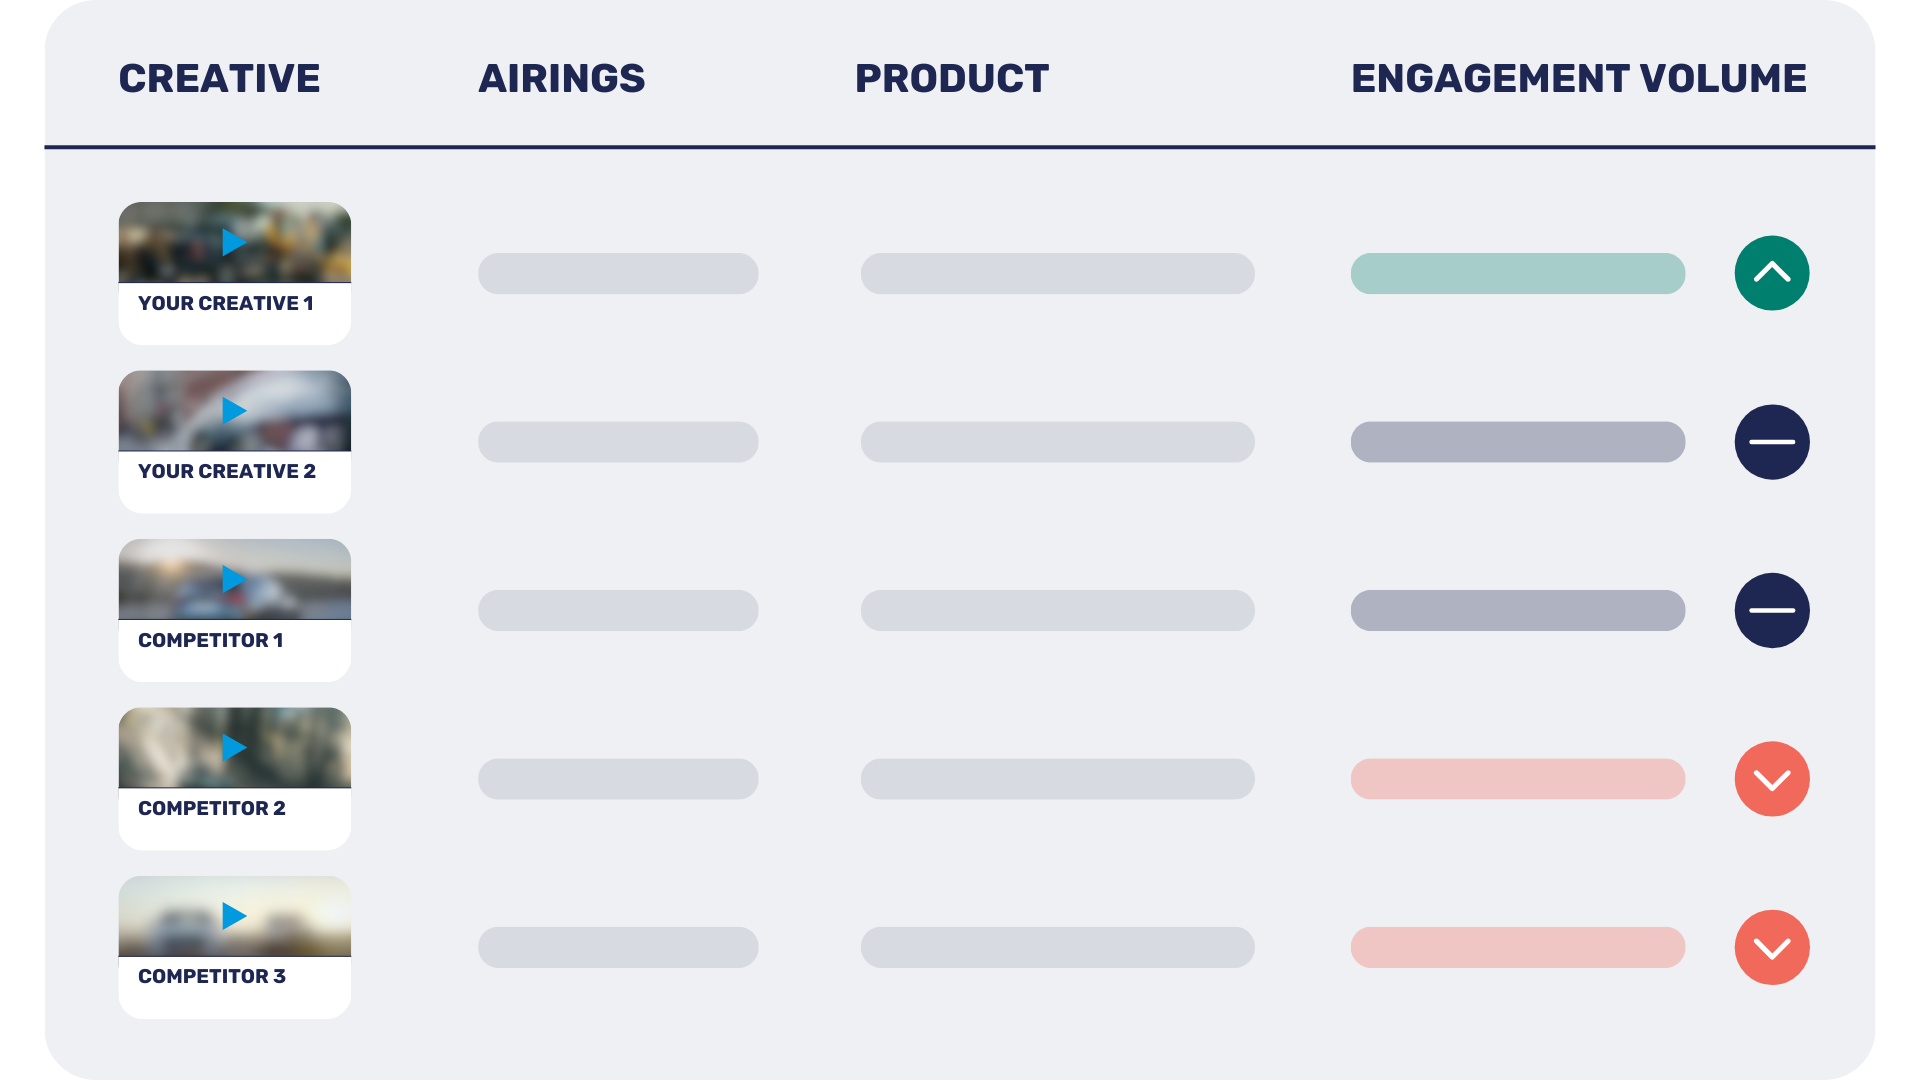Click Competitor 3 red down-arrow icon
This screenshot has width=1920, height=1080.
click(x=1772, y=947)
